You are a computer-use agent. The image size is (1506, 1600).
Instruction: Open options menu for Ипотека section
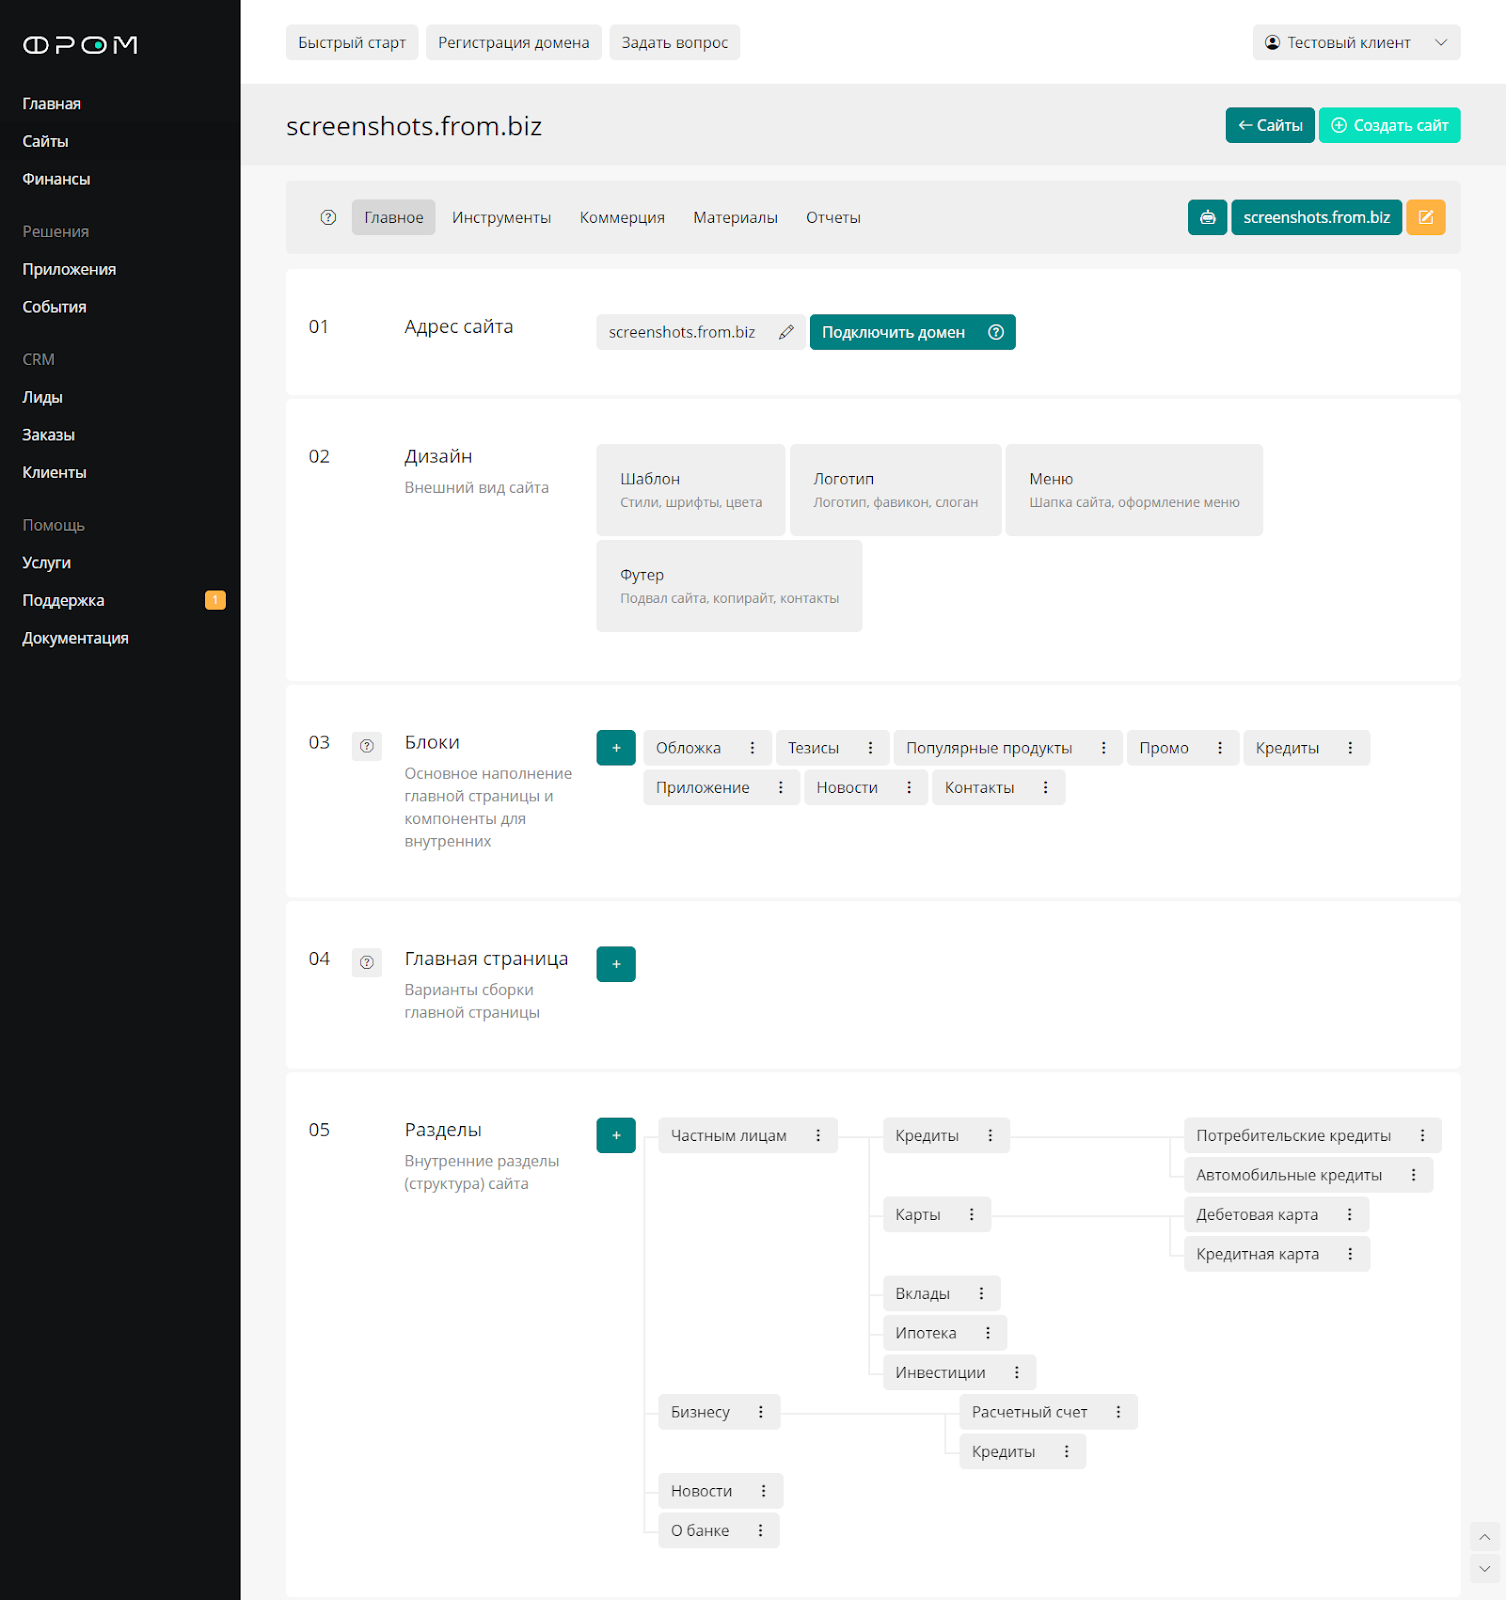tap(988, 1333)
